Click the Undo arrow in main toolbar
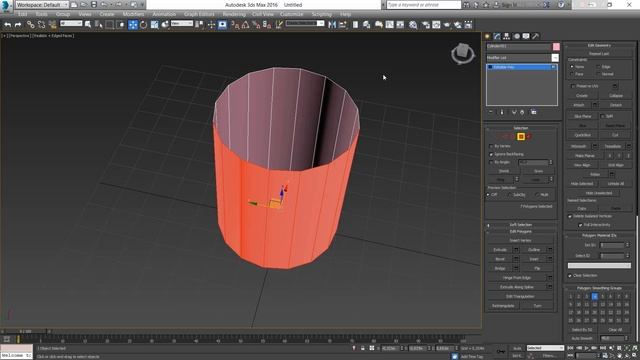The image size is (640, 360). (8, 25)
